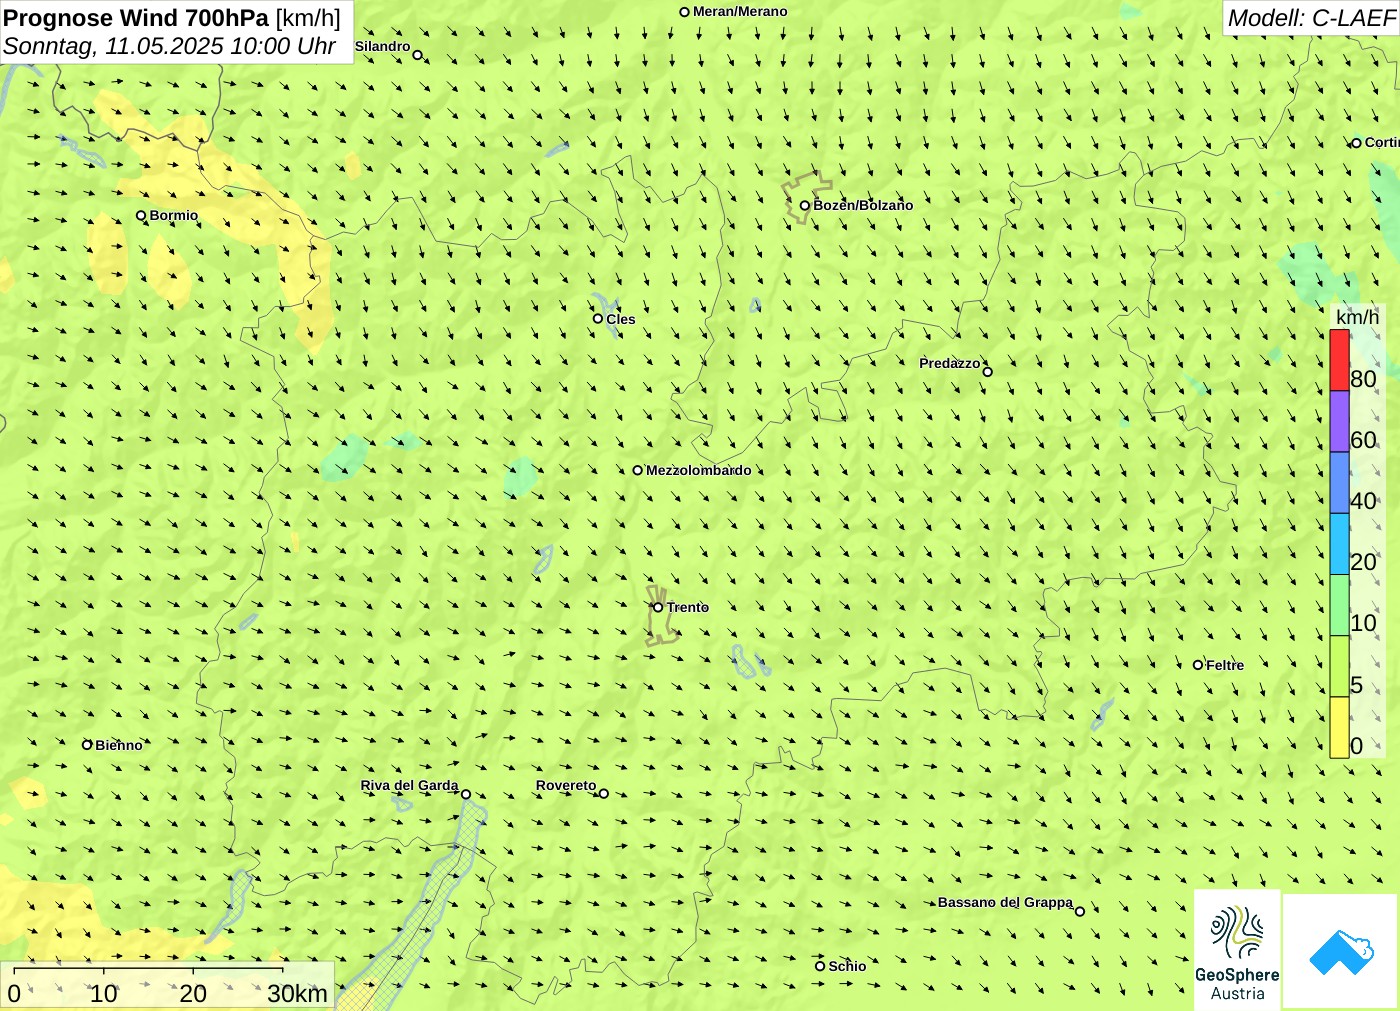Click the 'Cles' map label
Screen dimensions: 1400x1011
(x=621, y=319)
